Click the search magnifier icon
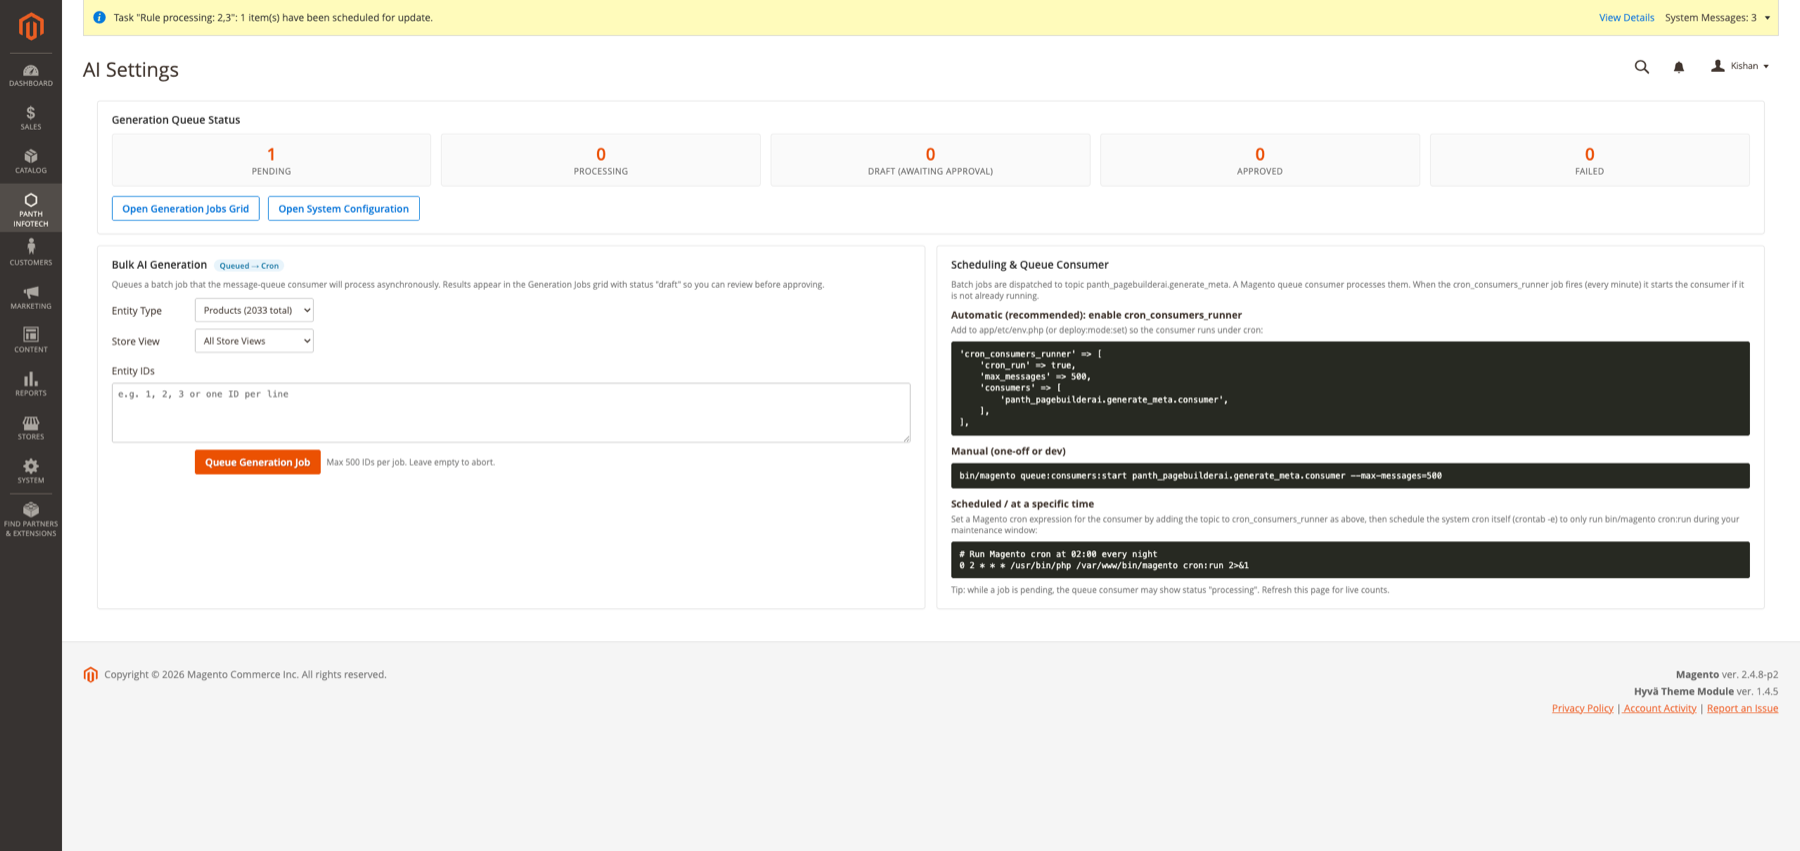 tap(1642, 67)
